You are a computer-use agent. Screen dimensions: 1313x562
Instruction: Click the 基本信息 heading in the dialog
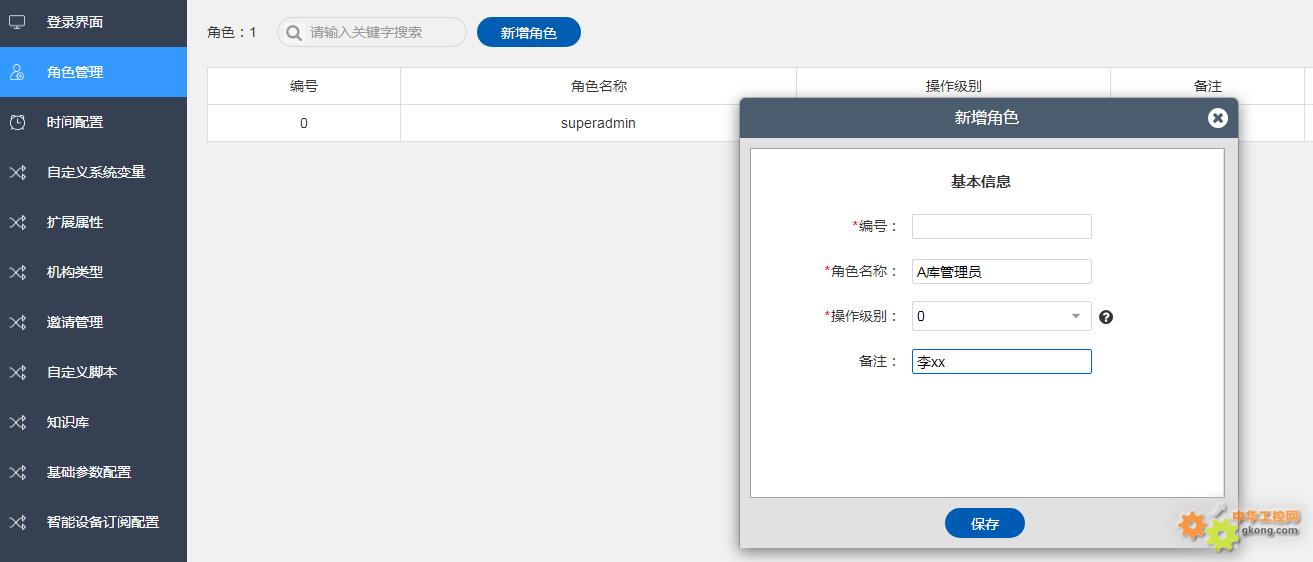click(980, 181)
